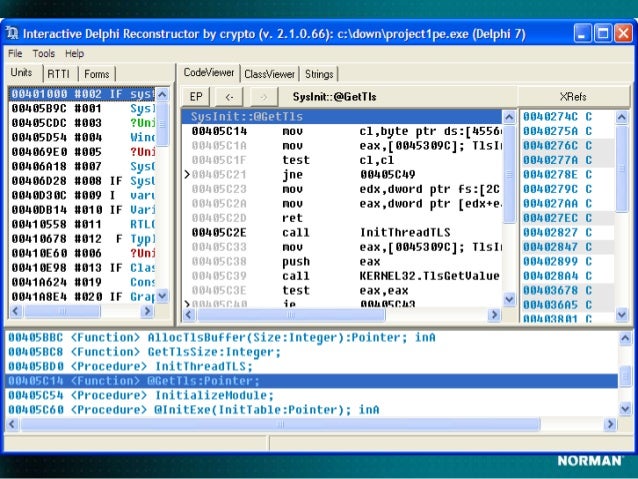The width and height of the screenshot is (638, 479).
Task: Switch to the RTTI tab
Action: pyautogui.click(x=59, y=74)
